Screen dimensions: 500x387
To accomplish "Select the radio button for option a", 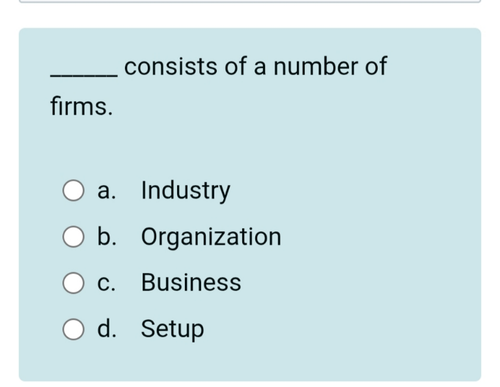I will tap(73, 190).
